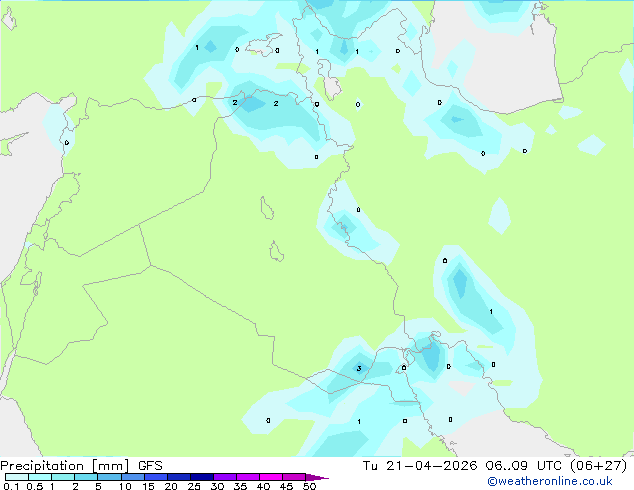Select the 5–10 mm blue legend swatch
The image size is (634, 490).
[109, 477]
